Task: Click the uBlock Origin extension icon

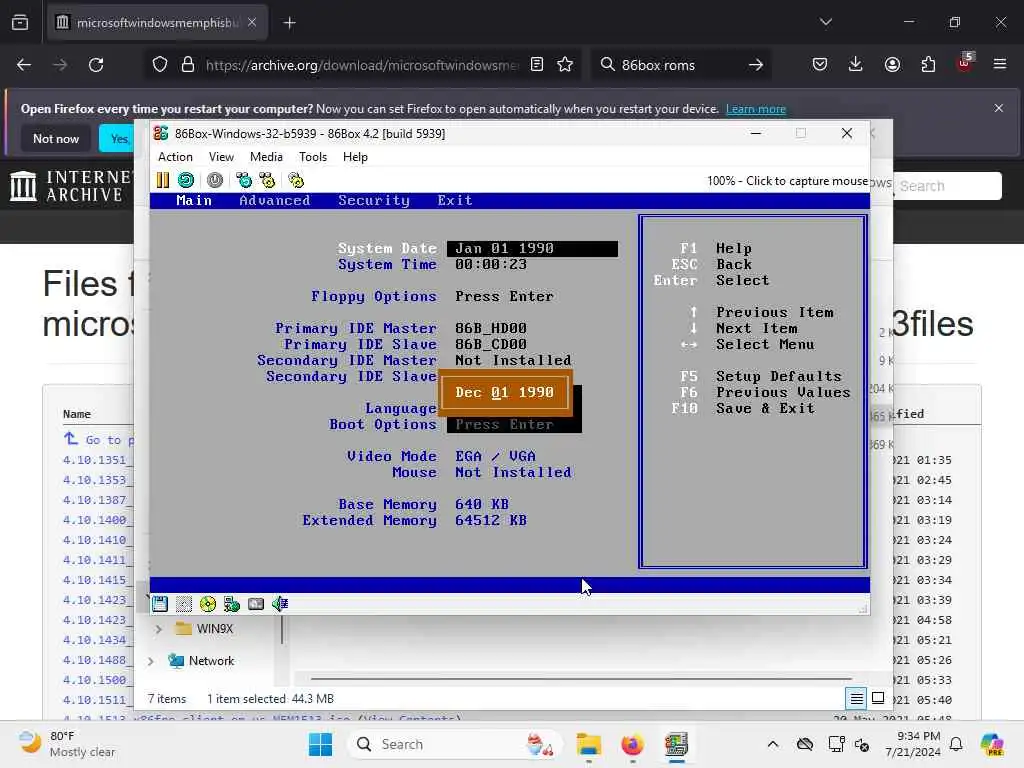Action: click(x=965, y=63)
